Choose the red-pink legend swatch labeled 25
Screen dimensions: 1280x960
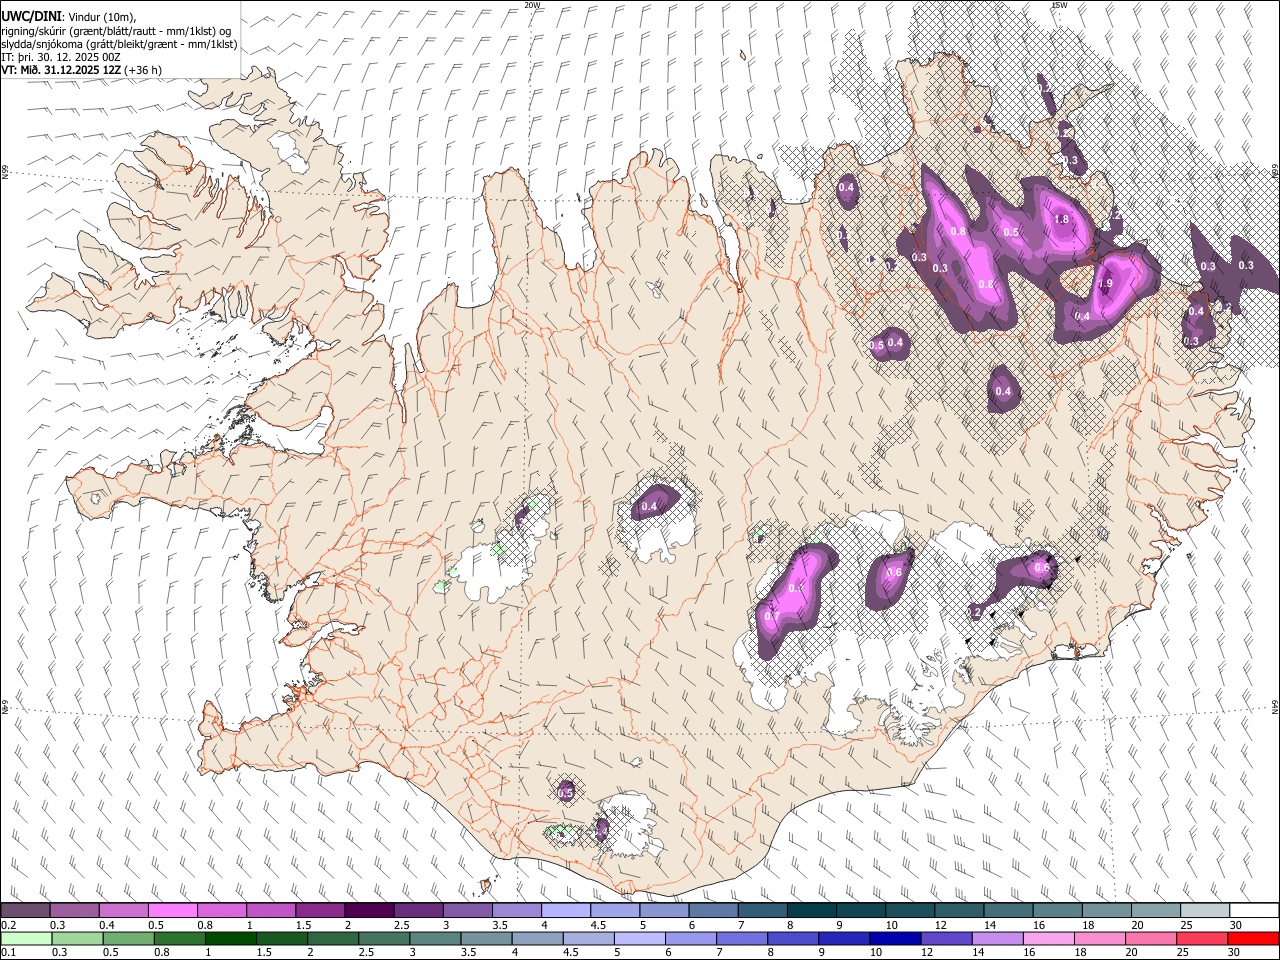[1202, 938]
